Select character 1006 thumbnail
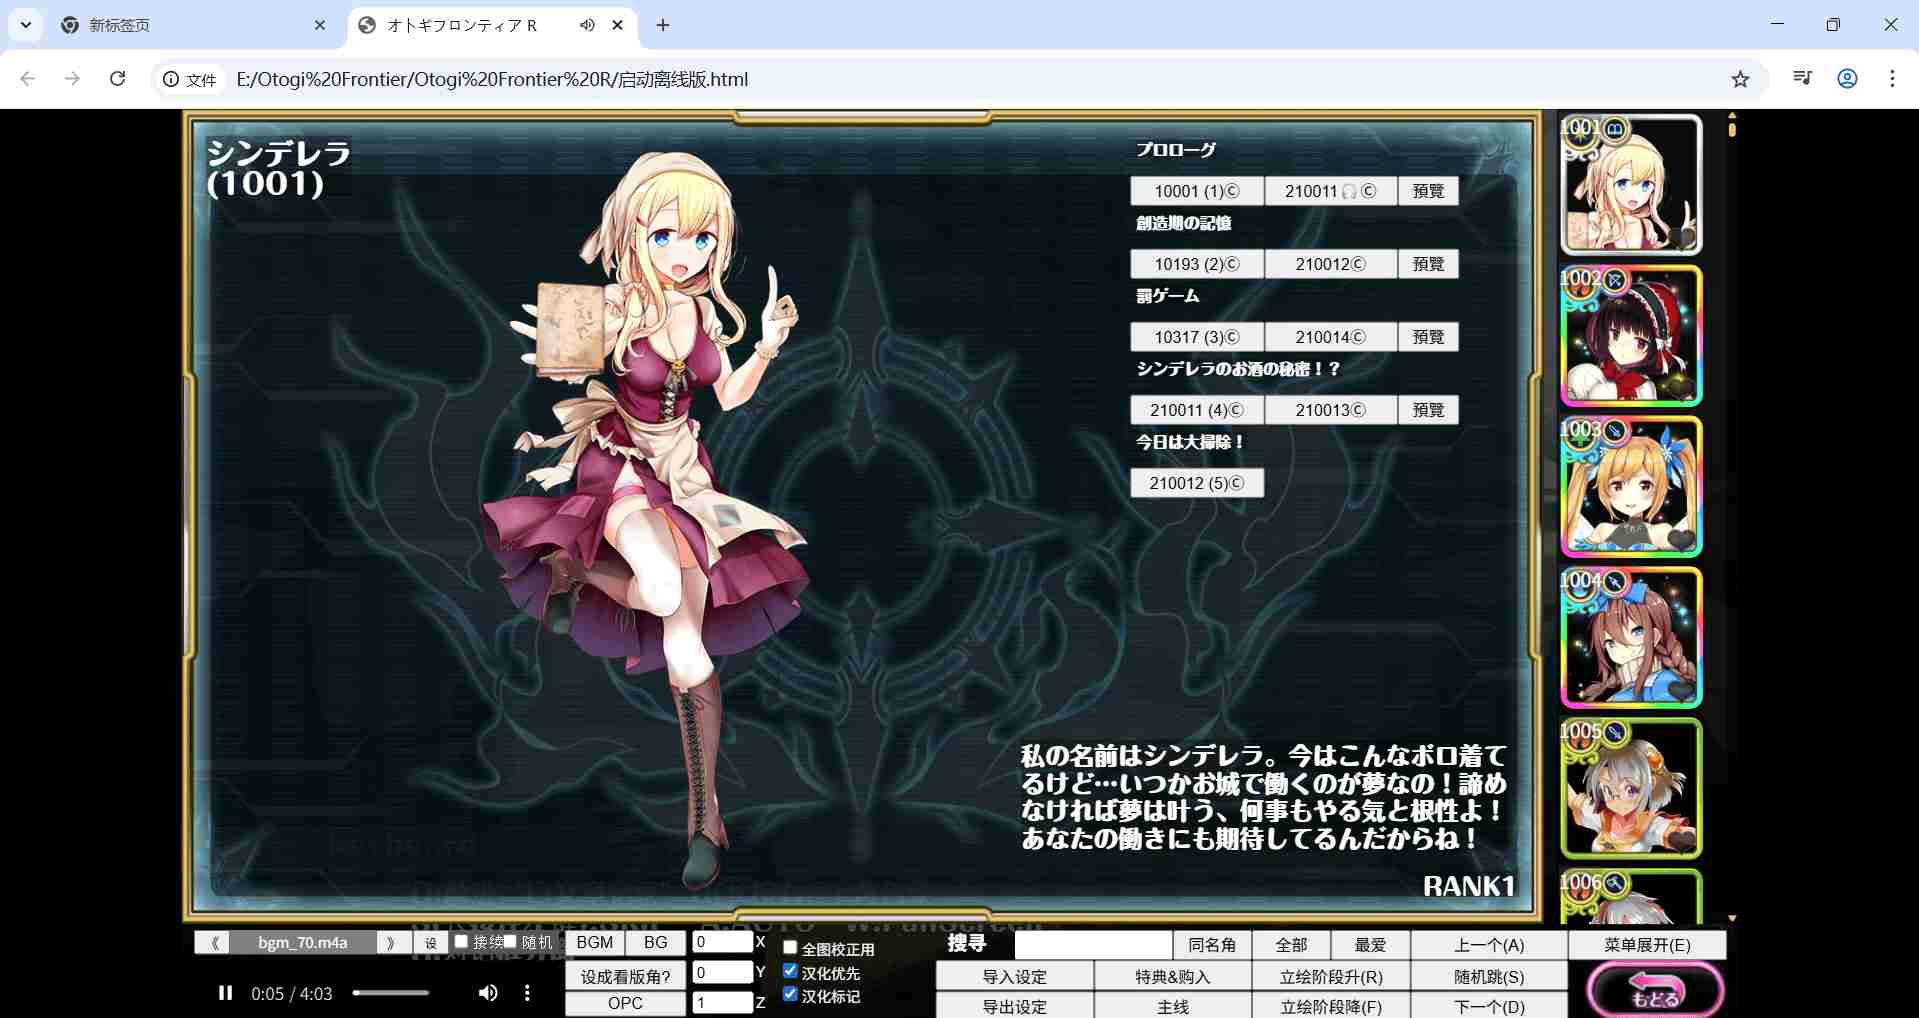 (1631, 897)
